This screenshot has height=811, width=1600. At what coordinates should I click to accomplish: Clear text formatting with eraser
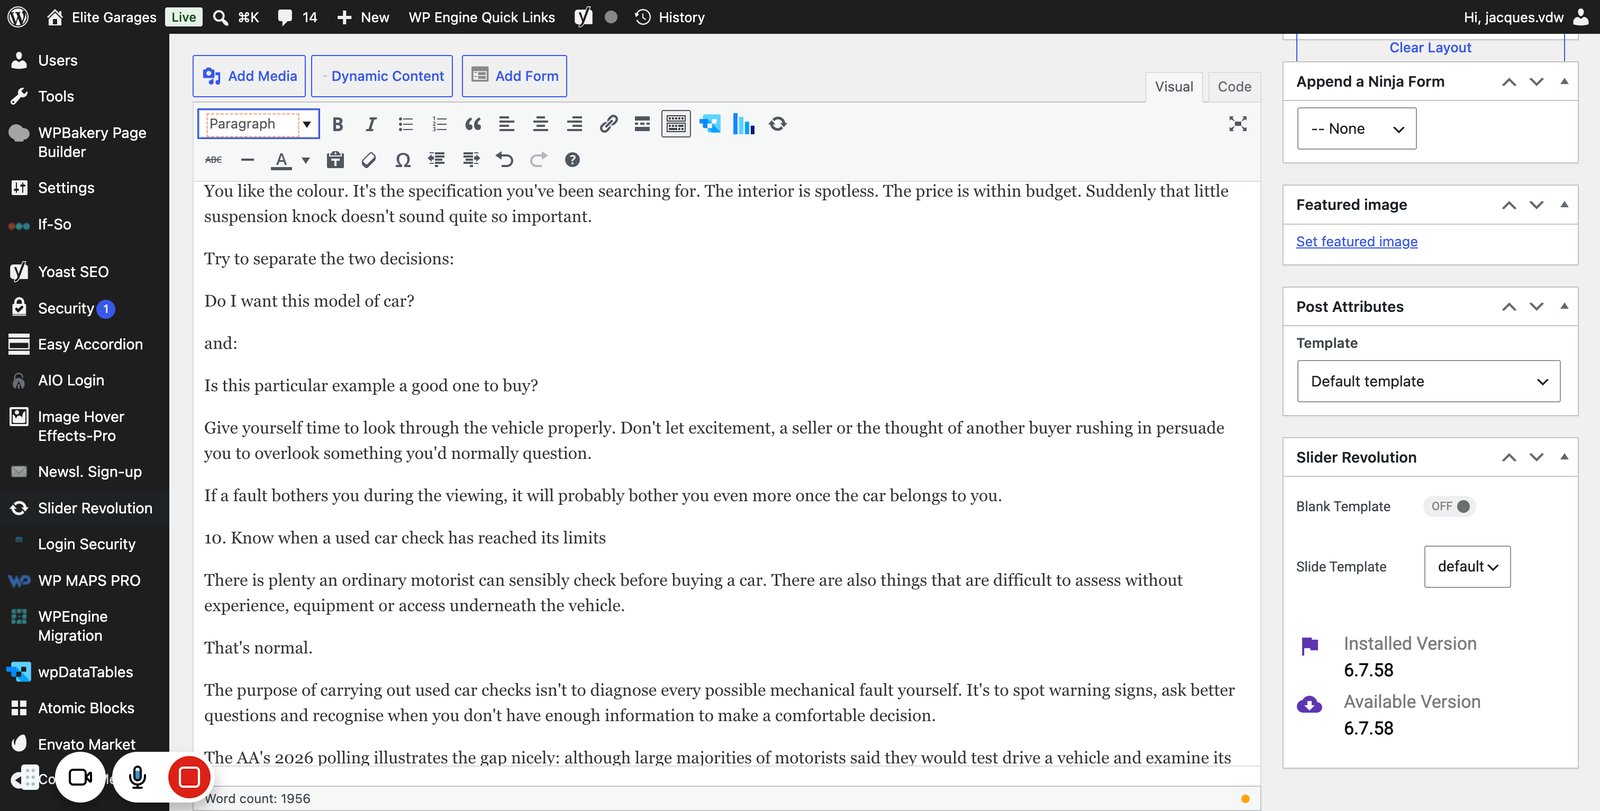click(x=369, y=160)
